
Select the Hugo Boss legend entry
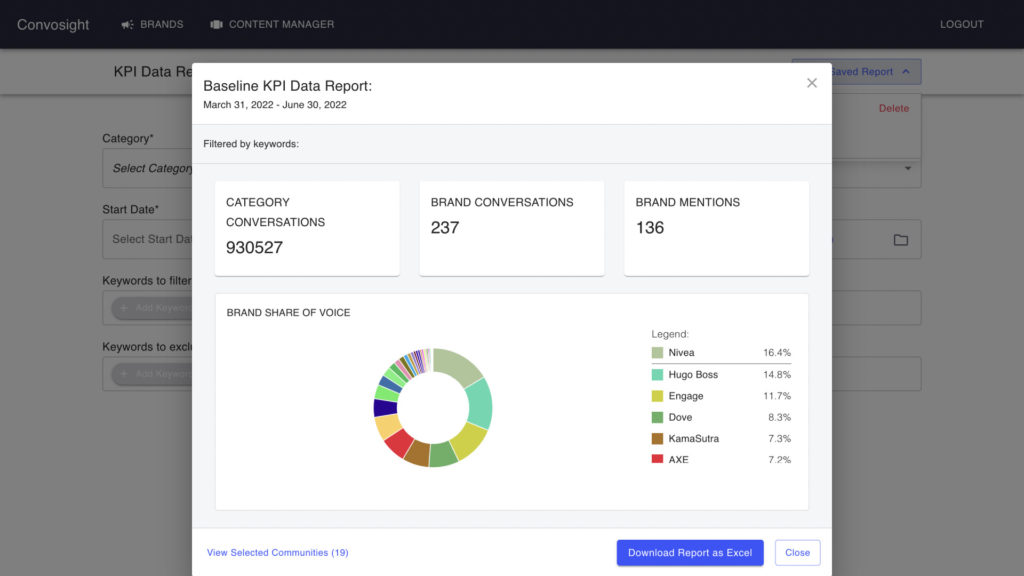point(693,375)
